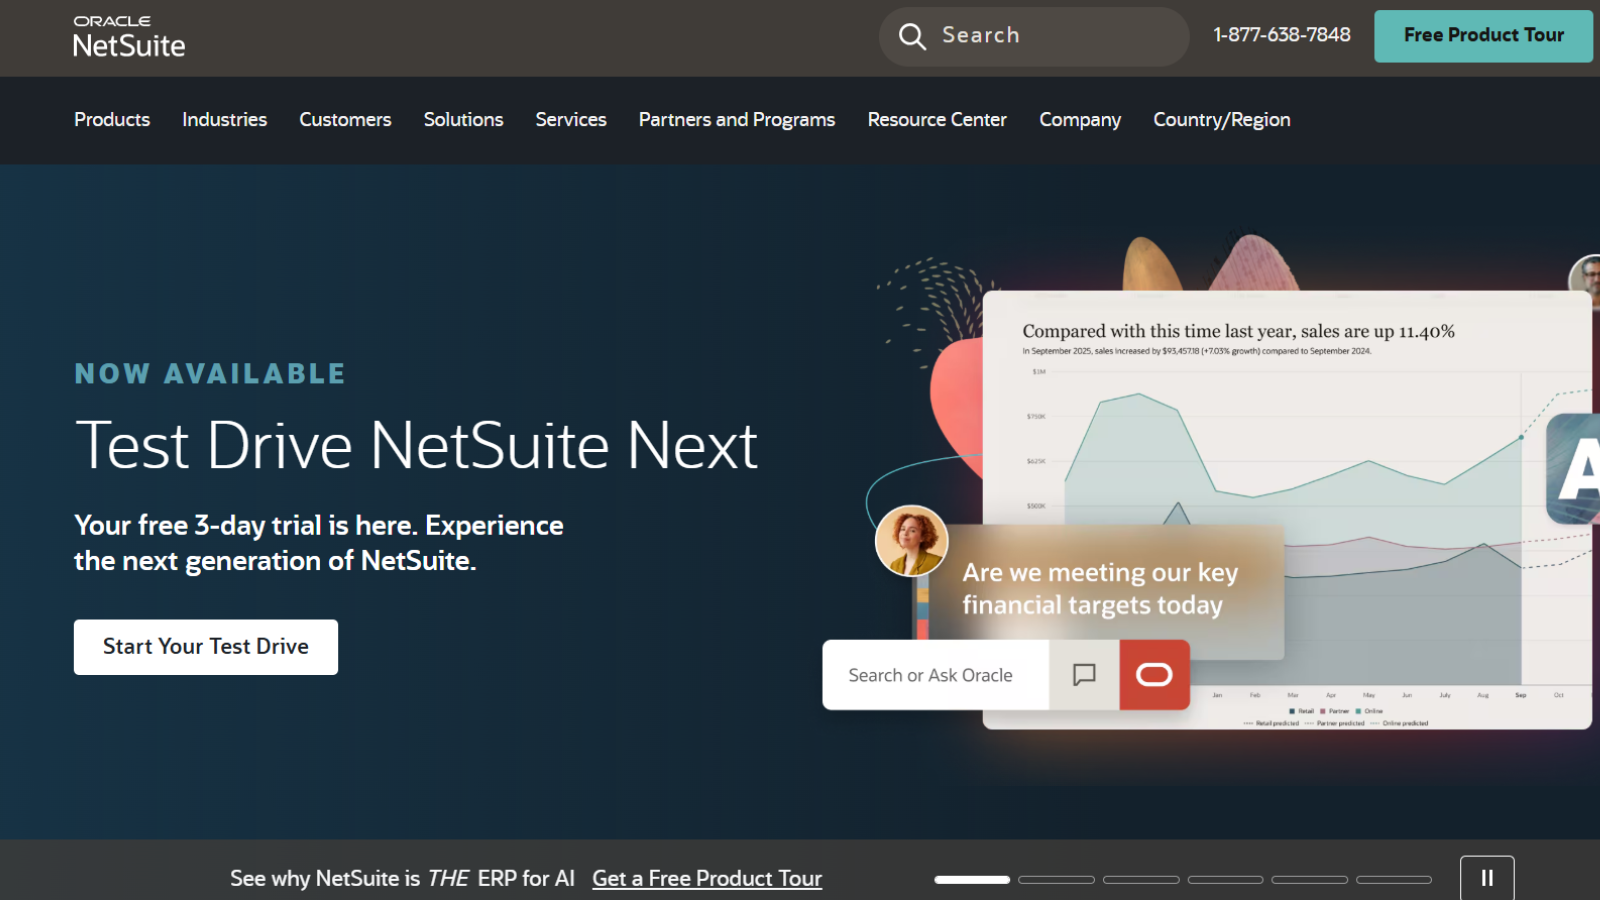
Task: Click Start Your Test Drive button
Action: [206, 647]
